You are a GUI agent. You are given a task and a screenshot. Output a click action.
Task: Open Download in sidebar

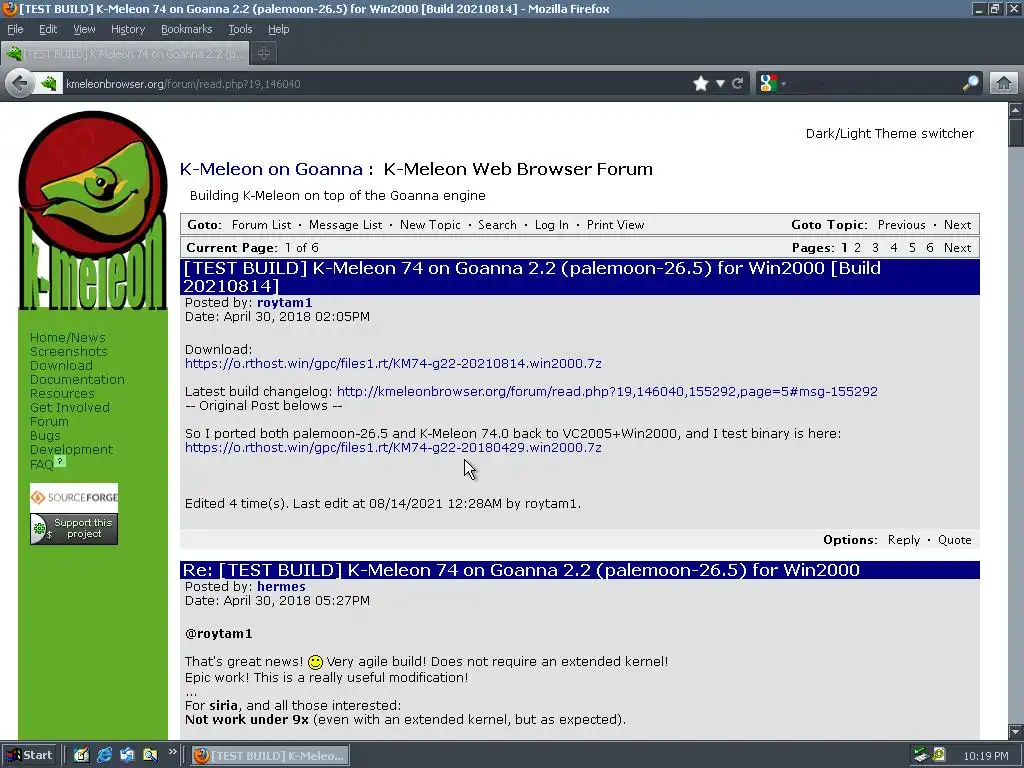(61, 366)
